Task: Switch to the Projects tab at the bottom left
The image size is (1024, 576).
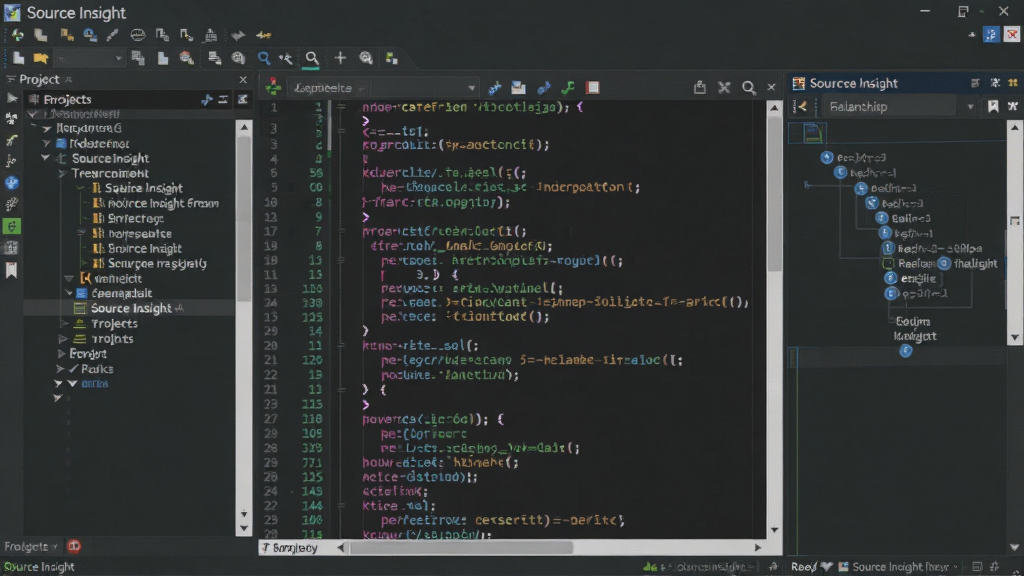Action: (29, 547)
